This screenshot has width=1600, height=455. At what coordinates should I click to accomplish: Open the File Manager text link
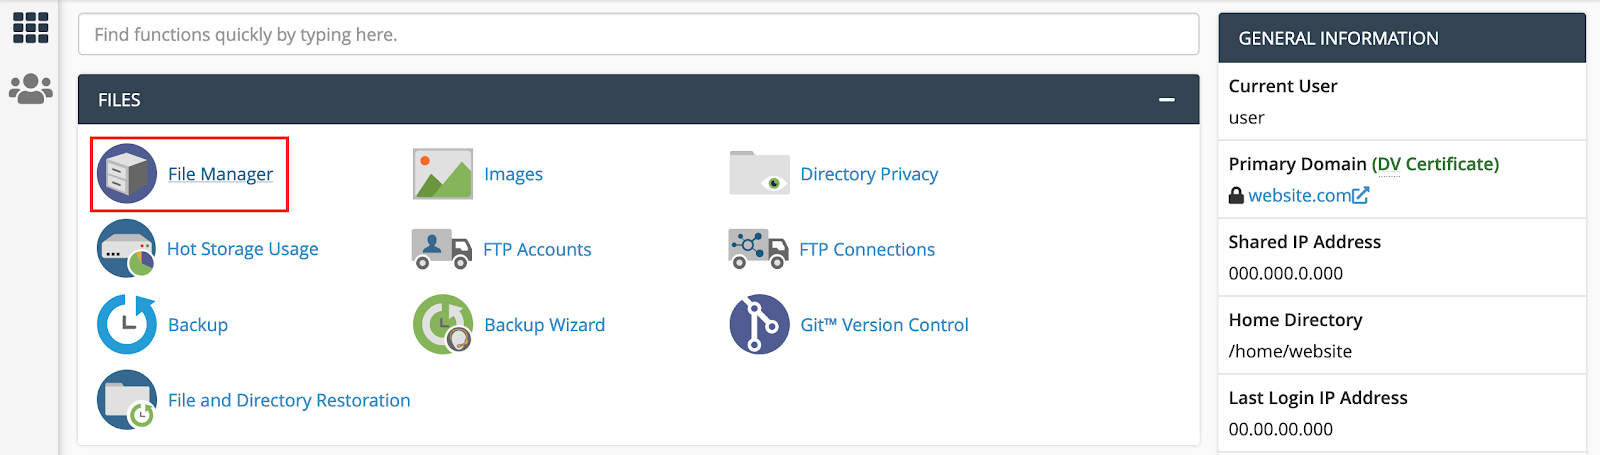pos(220,174)
